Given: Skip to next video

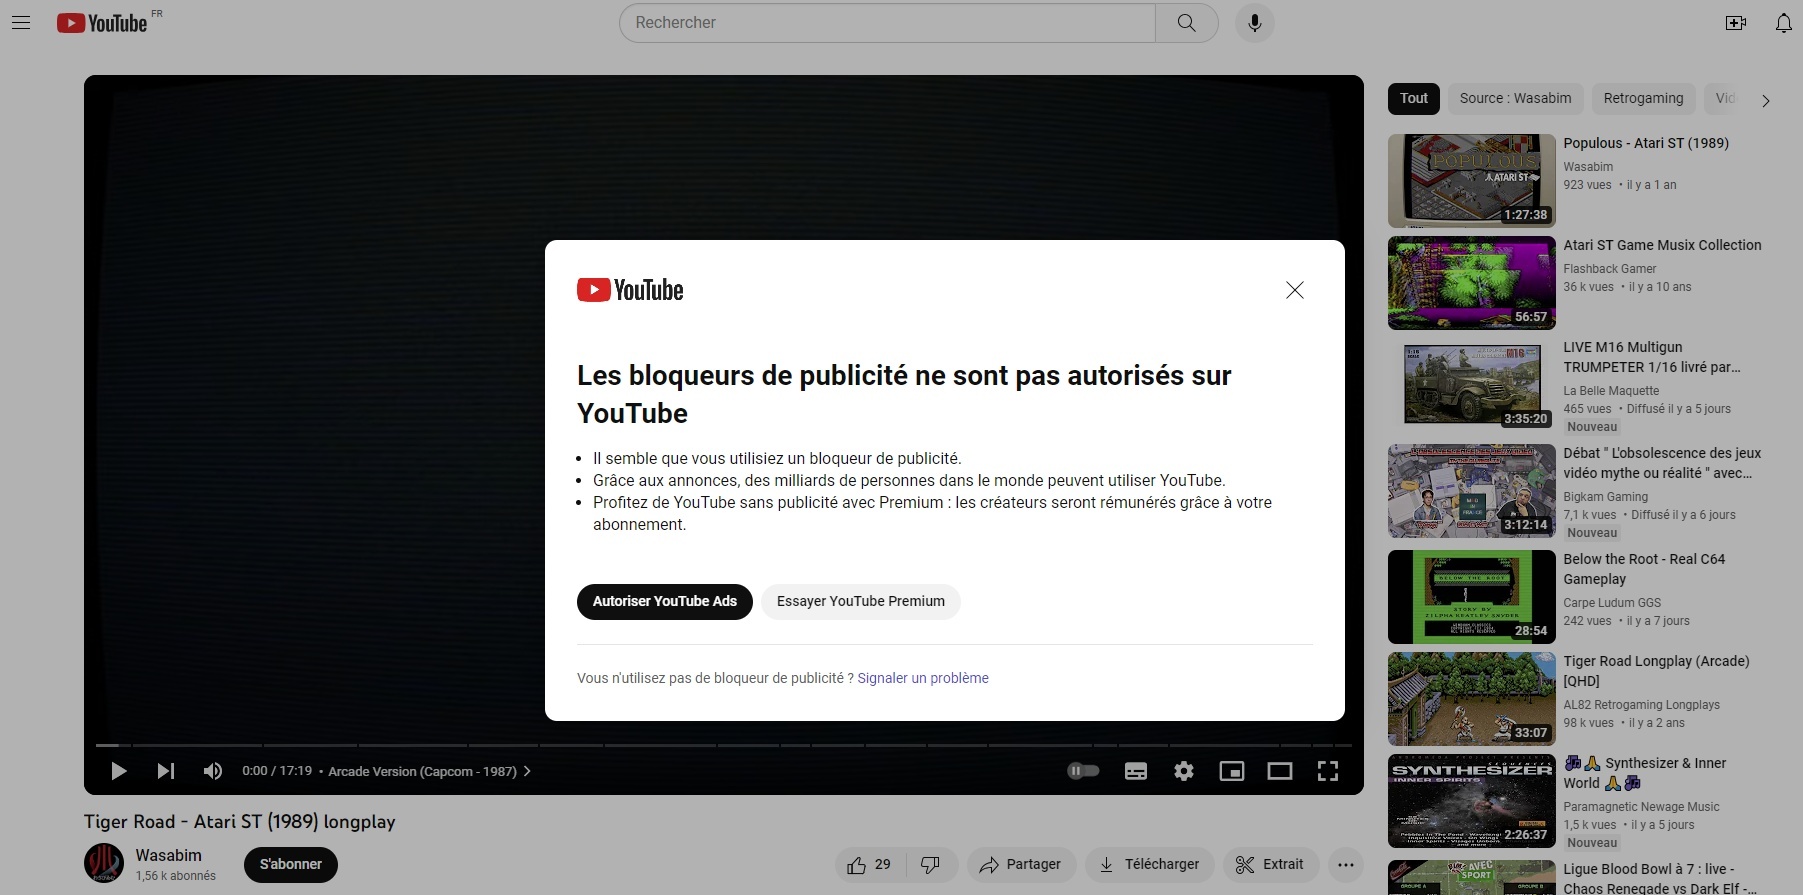Looking at the screenshot, I should coord(166,771).
